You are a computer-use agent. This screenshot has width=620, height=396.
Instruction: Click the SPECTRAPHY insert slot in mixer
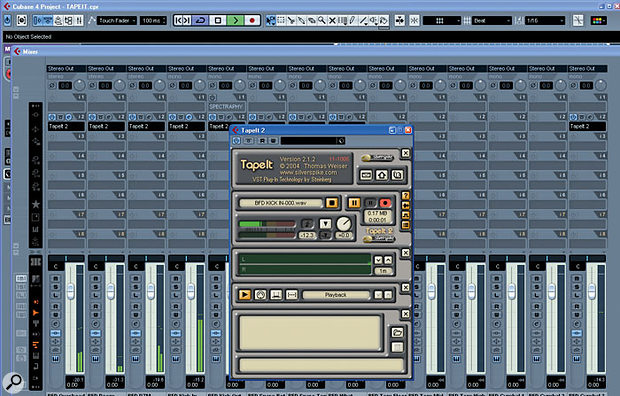click(x=226, y=106)
